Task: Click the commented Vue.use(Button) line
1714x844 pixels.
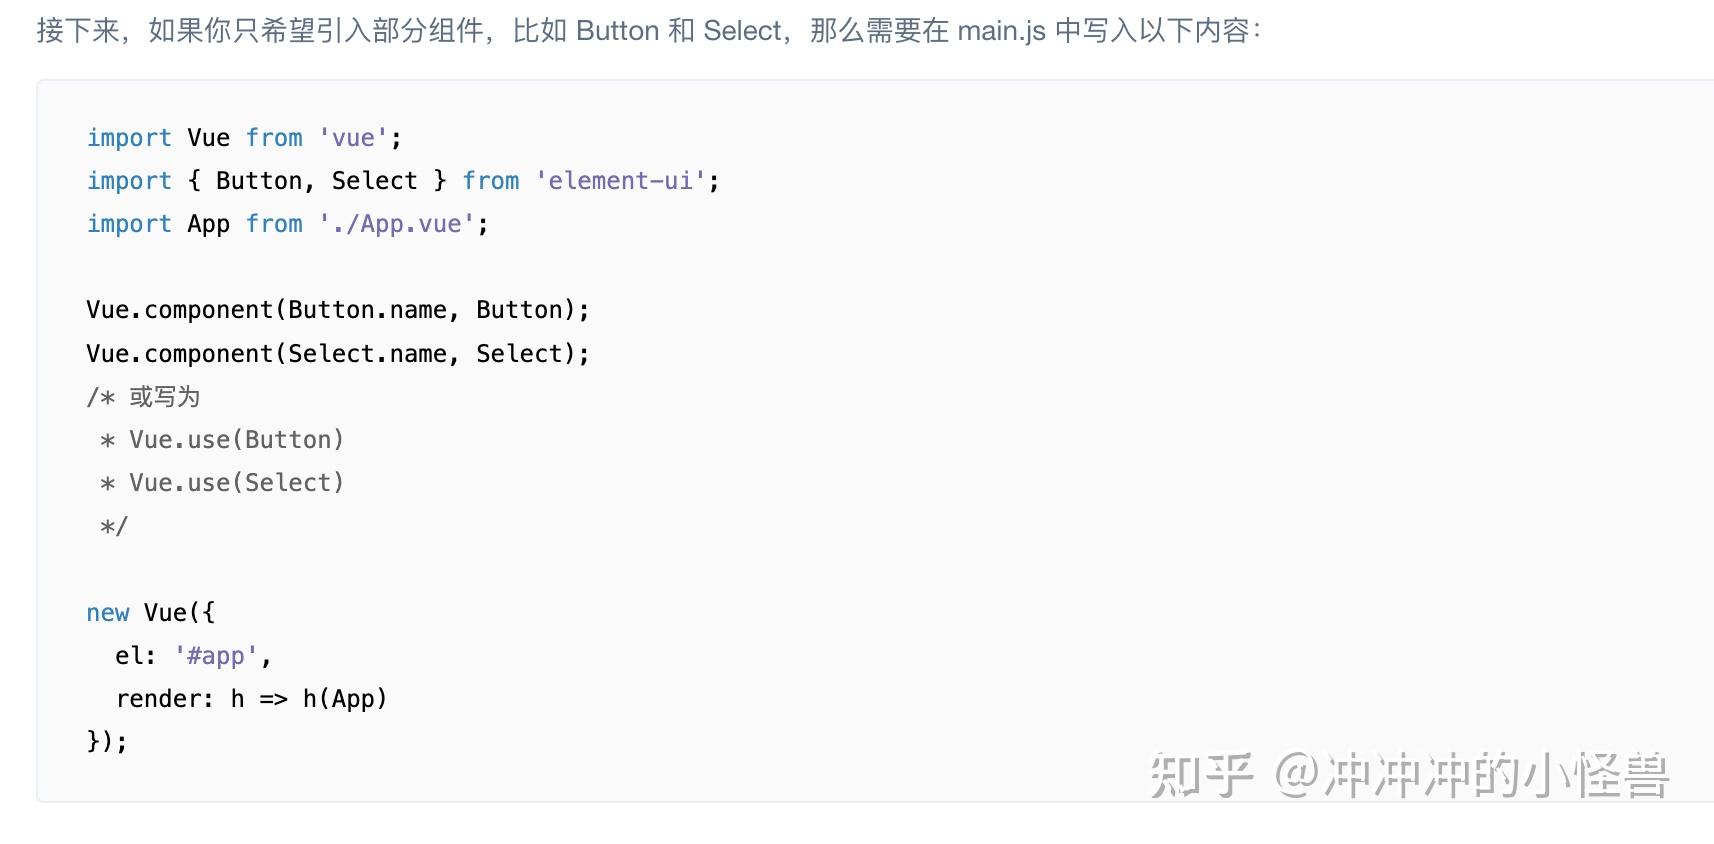Action: pyautogui.click(x=222, y=440)
